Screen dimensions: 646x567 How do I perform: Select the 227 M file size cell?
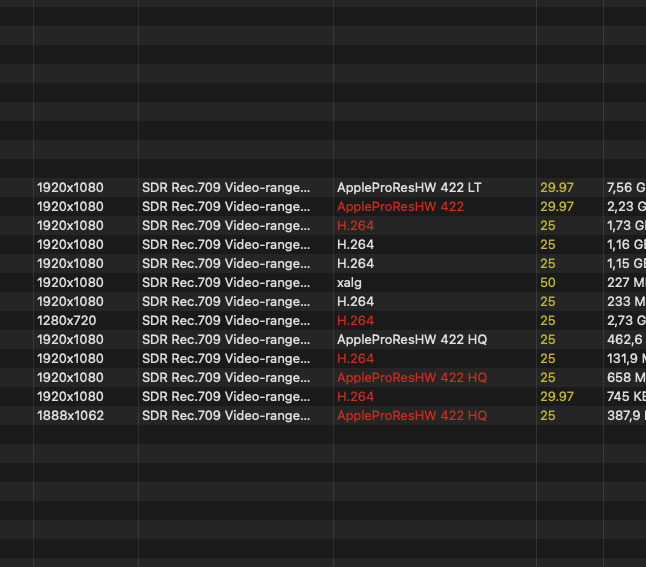pos(625,282)
